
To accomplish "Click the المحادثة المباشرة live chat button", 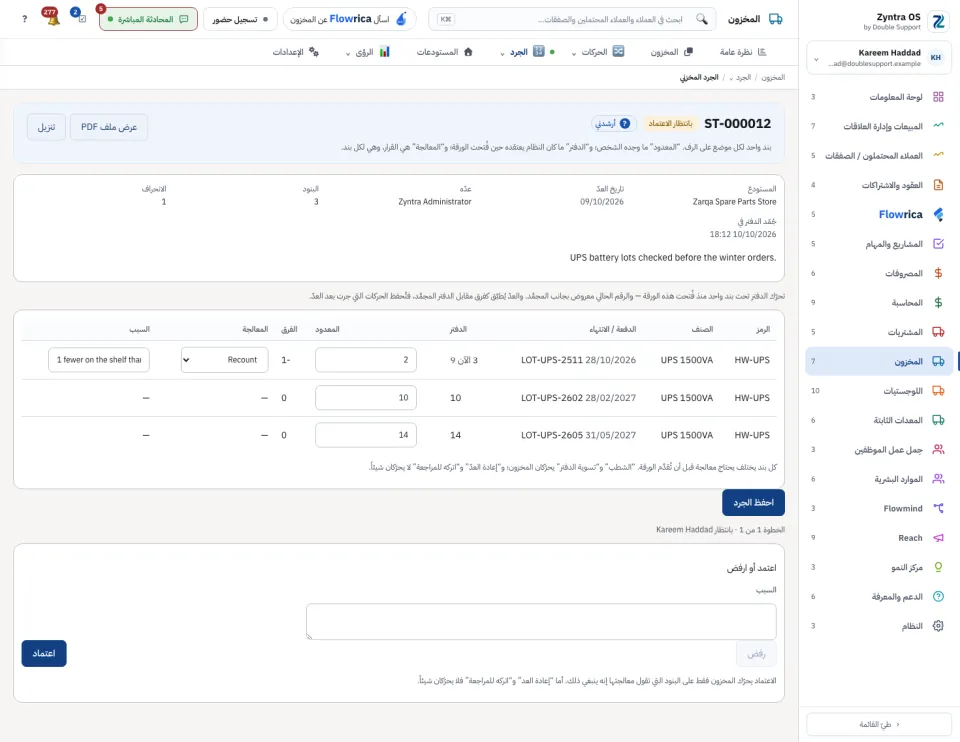I will [148, 19].
